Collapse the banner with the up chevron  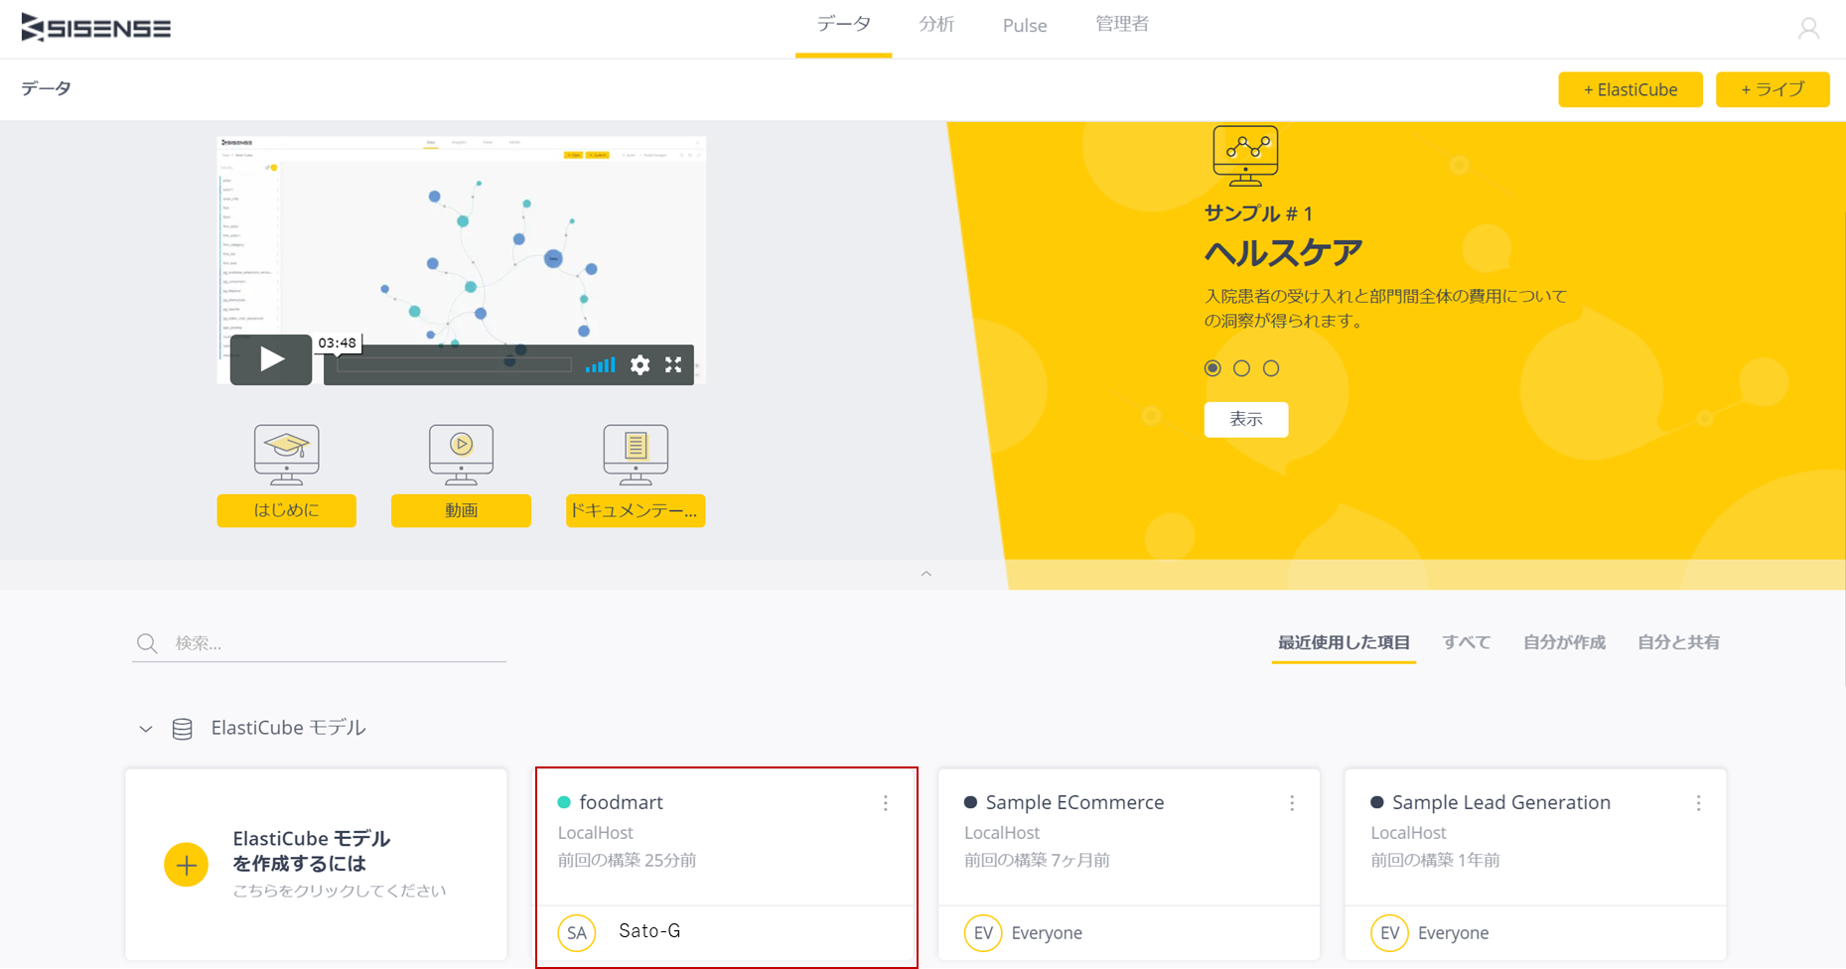(x=926, y=574)
